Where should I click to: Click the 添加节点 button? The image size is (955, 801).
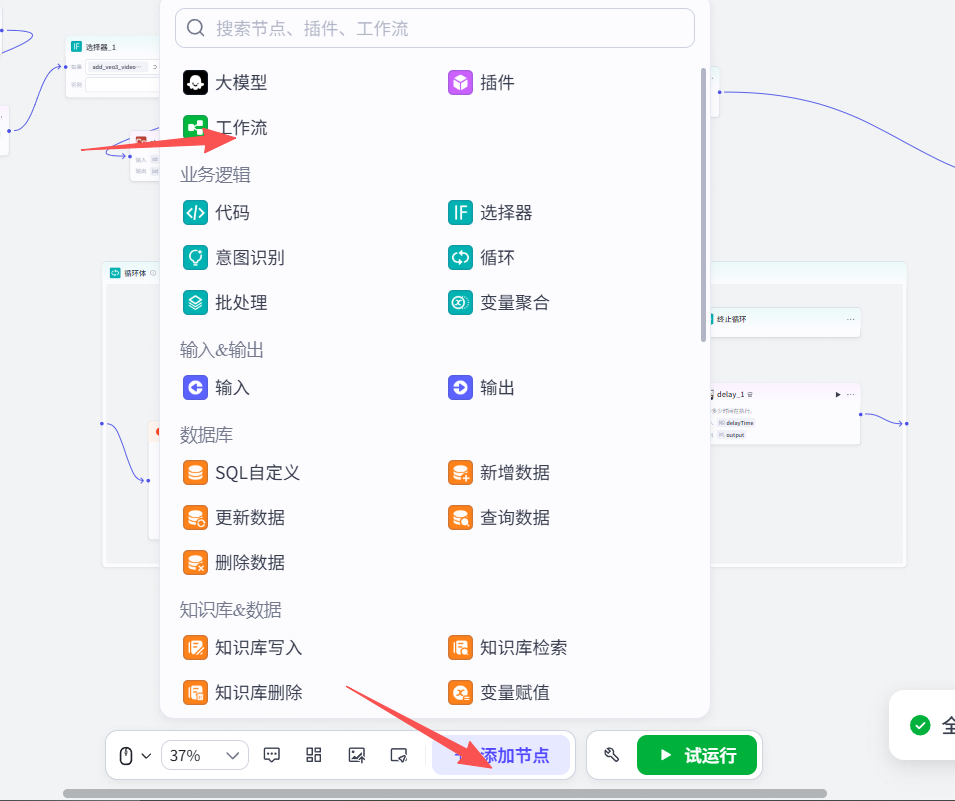[x=501, y=756]
